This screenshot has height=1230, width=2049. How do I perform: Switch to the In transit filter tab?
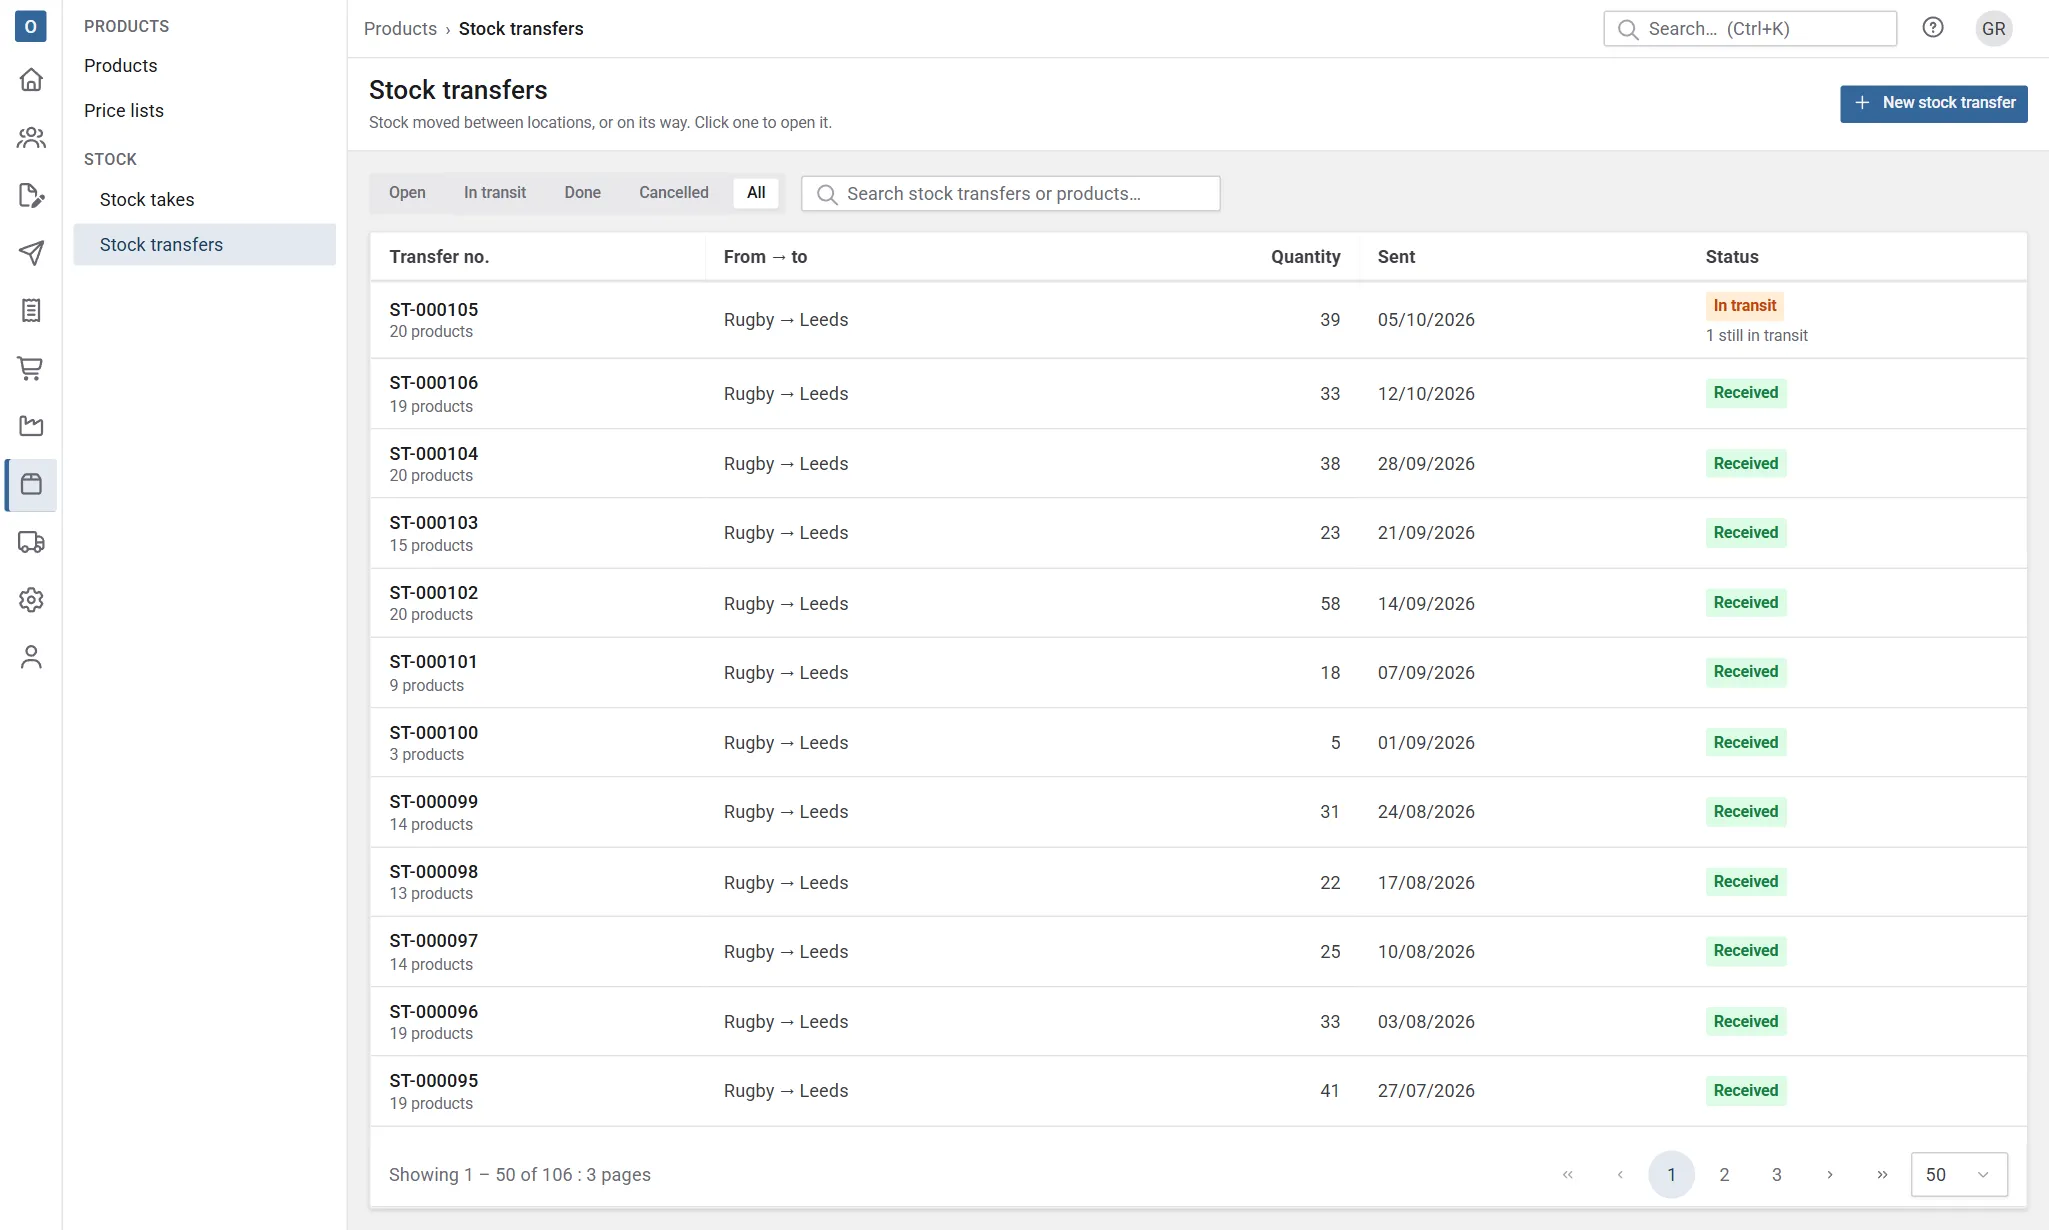pyautogui.click(x=495, y=193)
